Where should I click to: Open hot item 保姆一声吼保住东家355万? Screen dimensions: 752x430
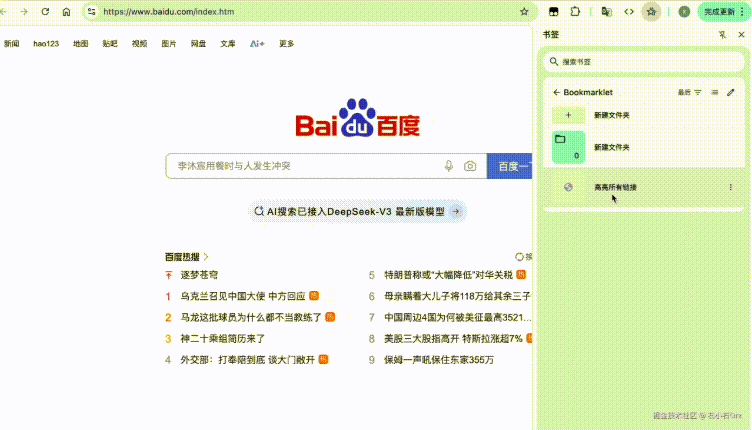[x=439, y=360]
